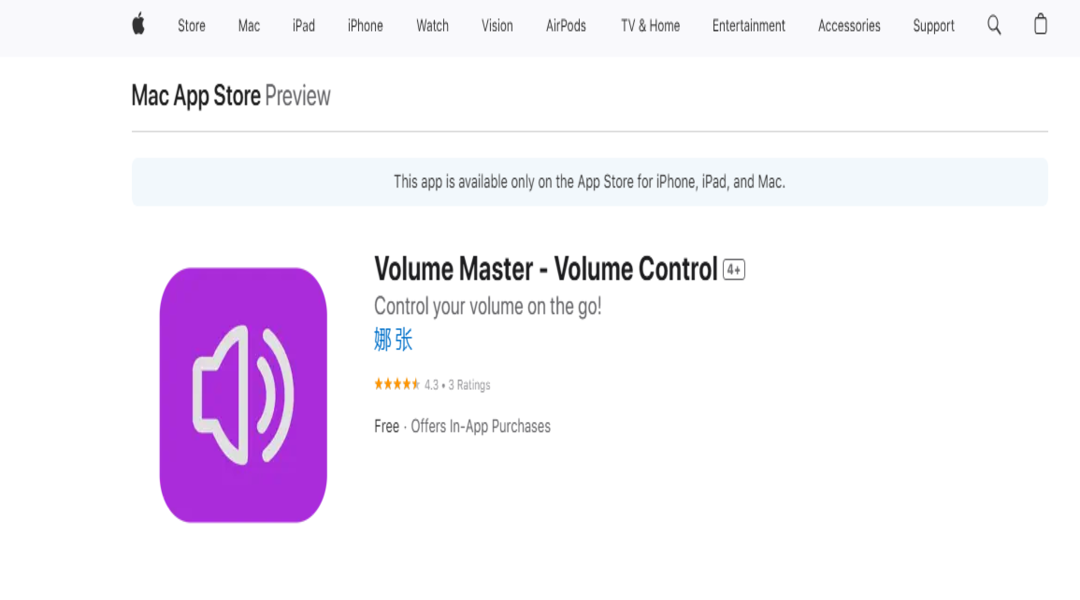Click the developer name link 娜 张
This screenshot has width=1080, height=600.
[393, 340]
